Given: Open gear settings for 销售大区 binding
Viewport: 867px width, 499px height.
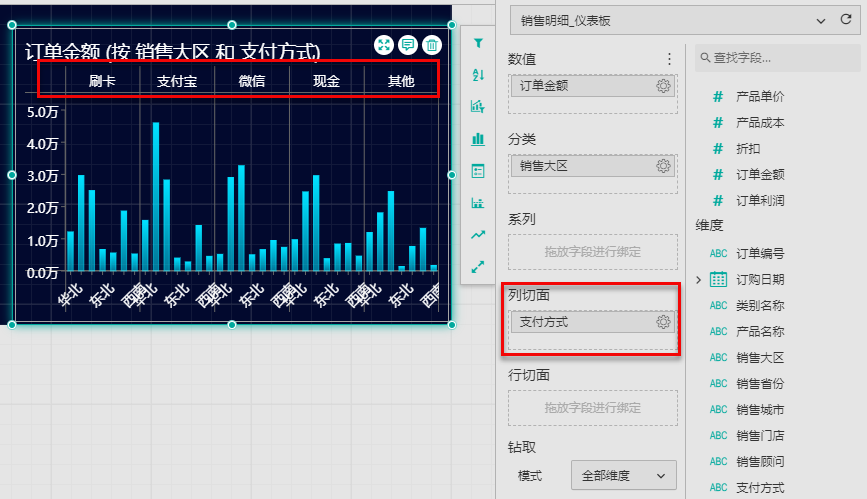Looking at the screenshot, I should coord(662,166).
